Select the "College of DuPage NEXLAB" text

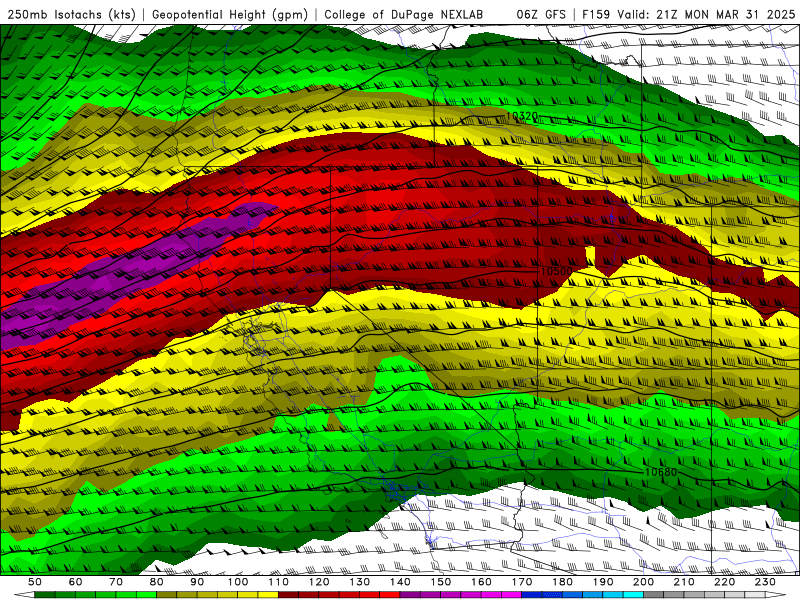(x=404, y=15)
